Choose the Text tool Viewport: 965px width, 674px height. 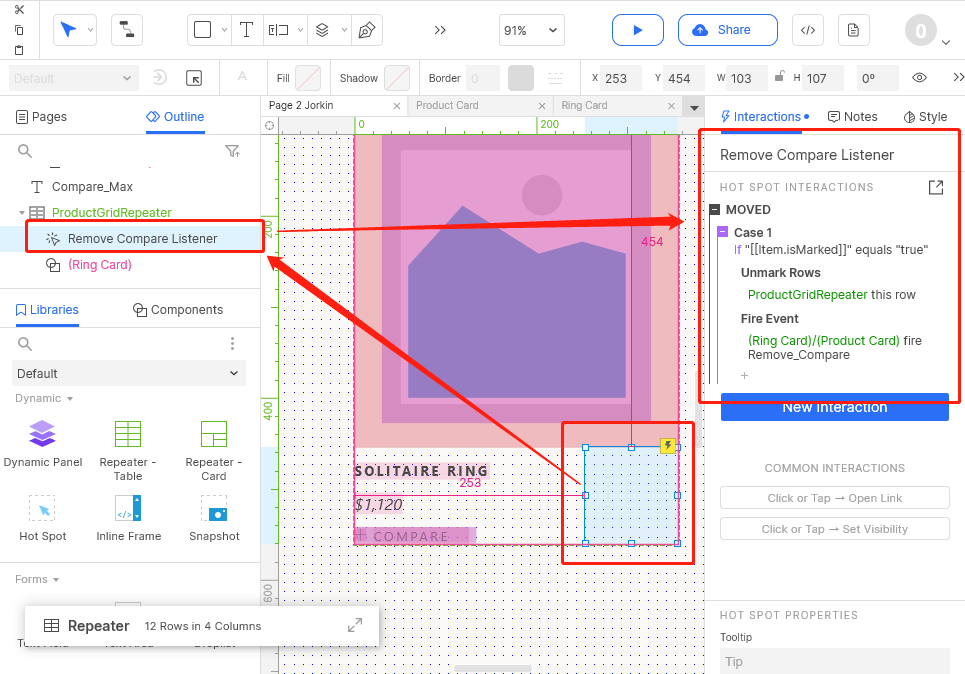[x=246, y=30]
